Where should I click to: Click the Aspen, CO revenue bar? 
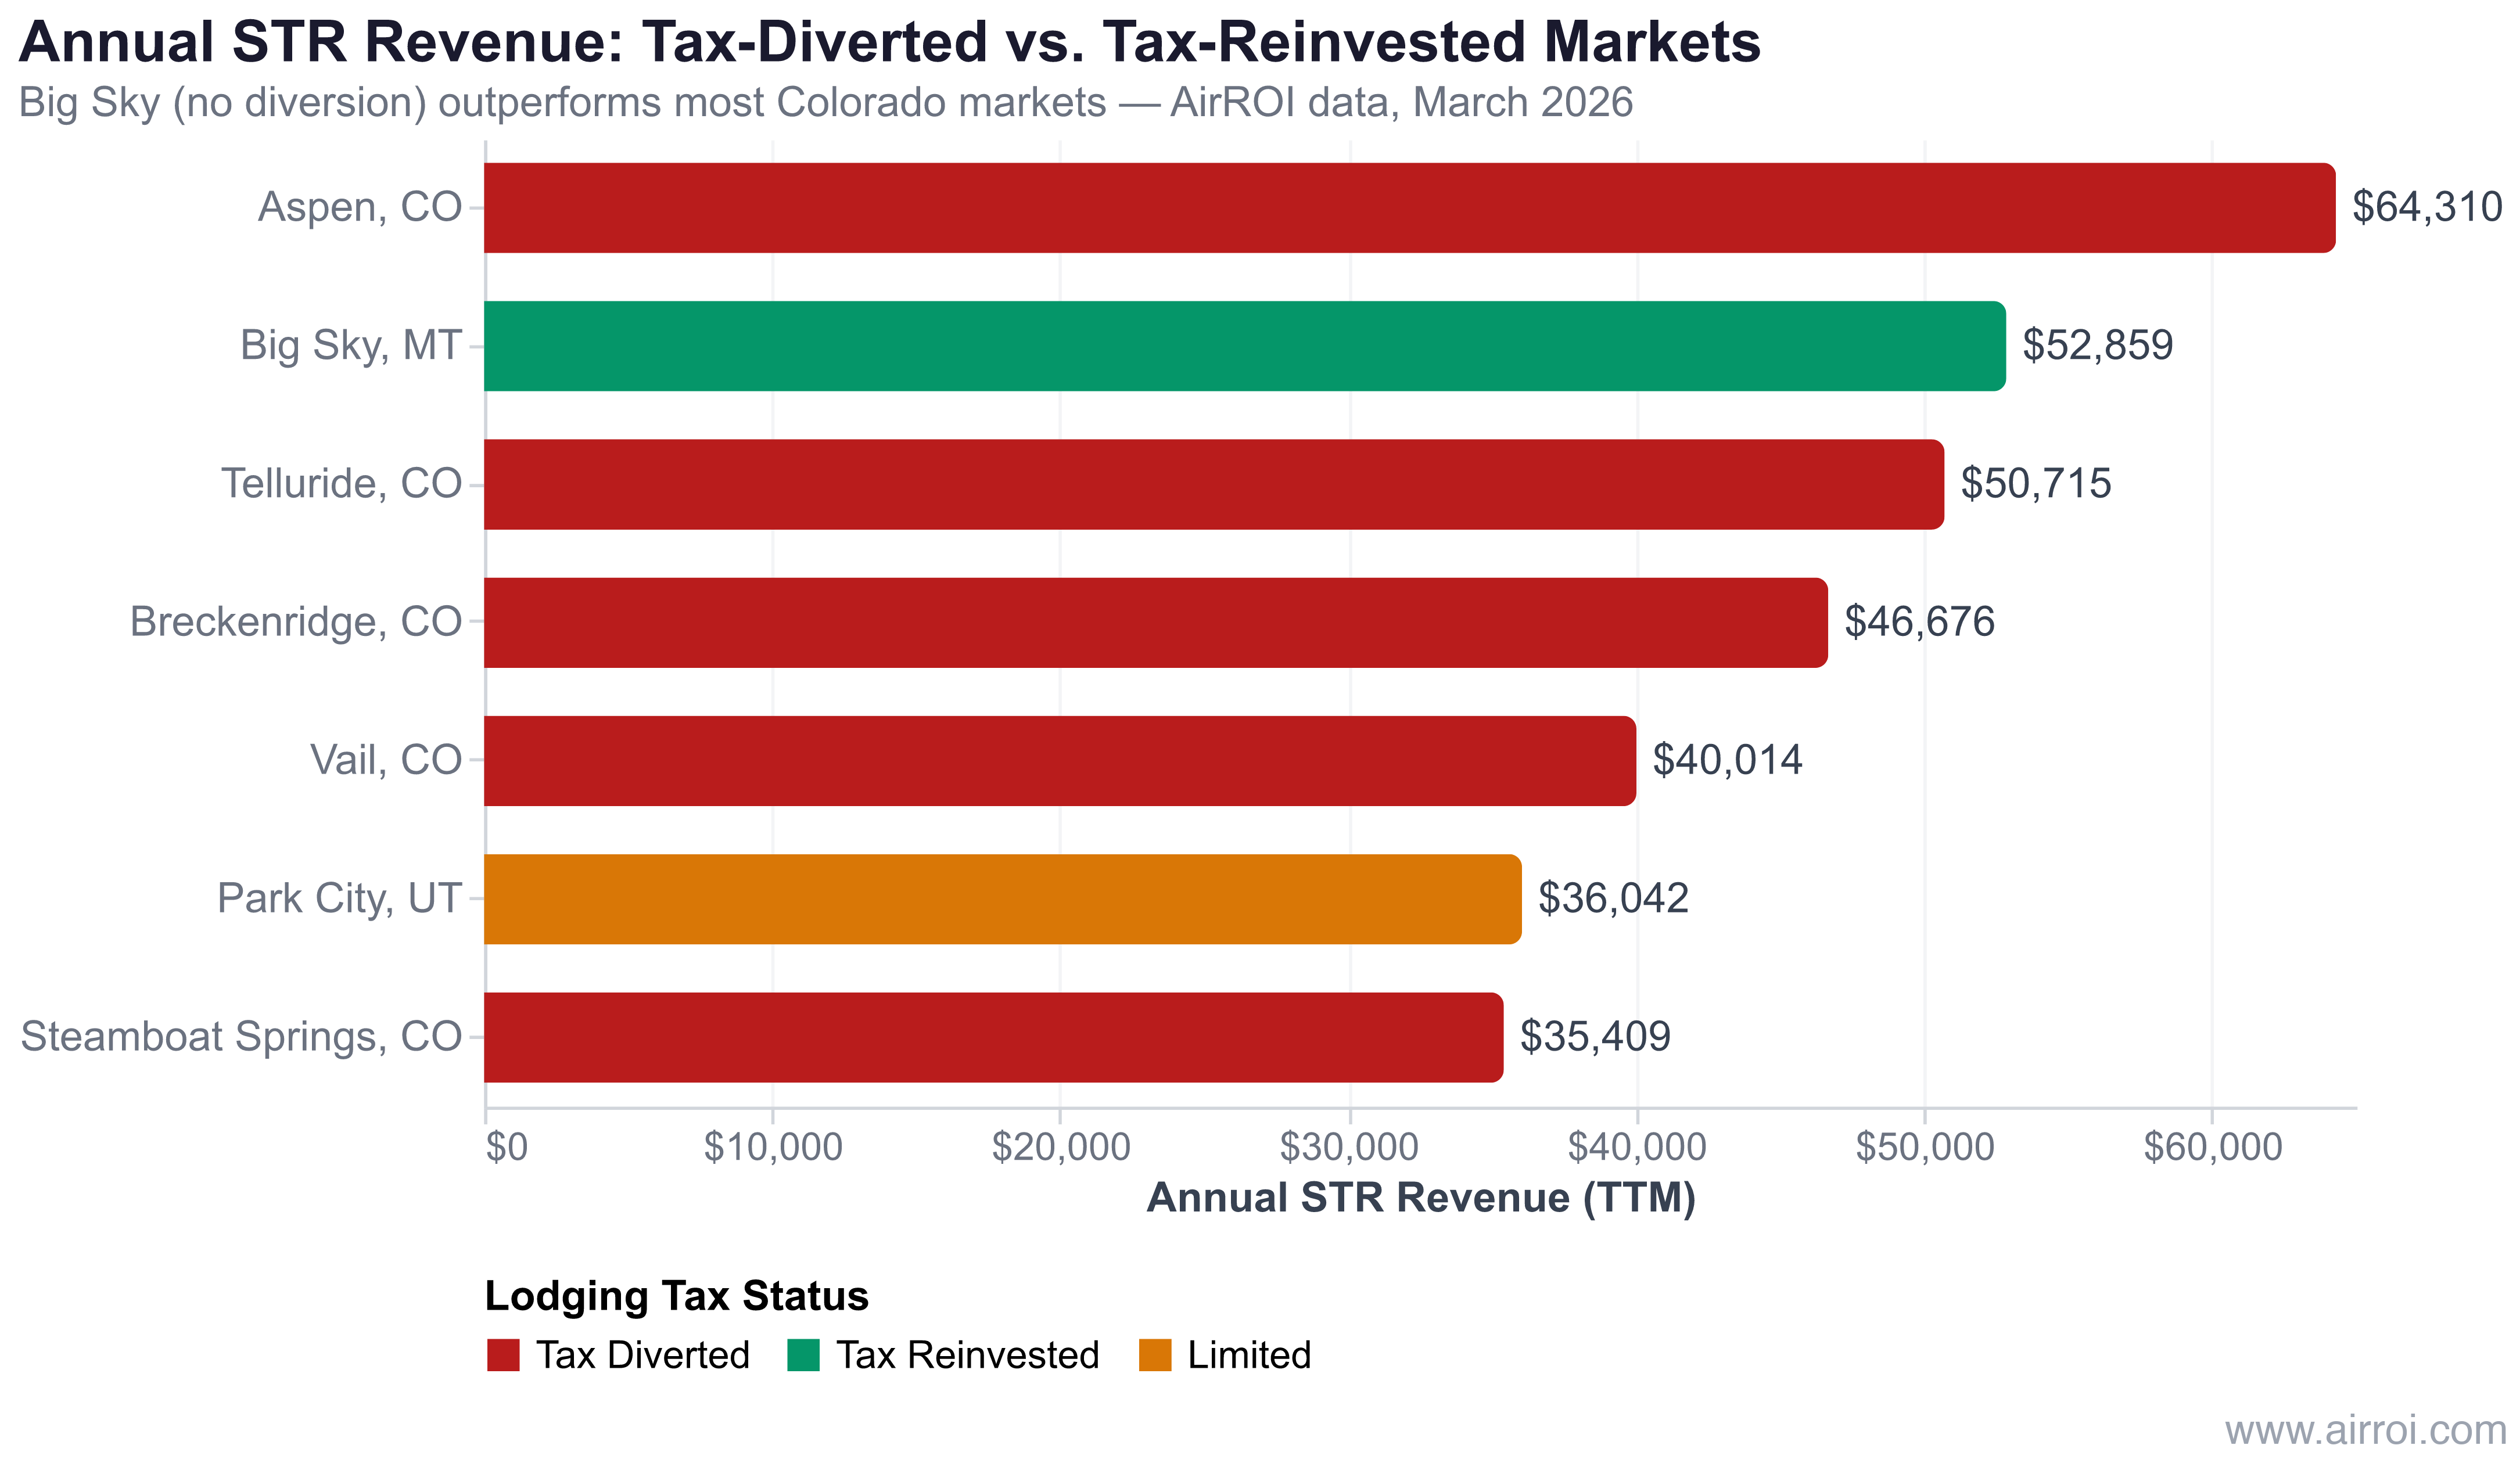(1408, 208)
